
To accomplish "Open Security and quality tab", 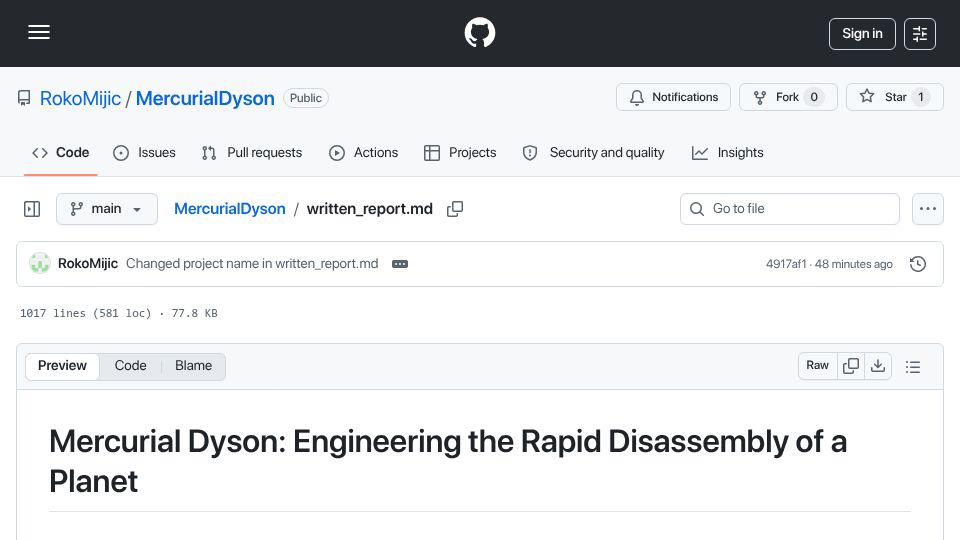I will pyautogui.click(x=593, y=152).
